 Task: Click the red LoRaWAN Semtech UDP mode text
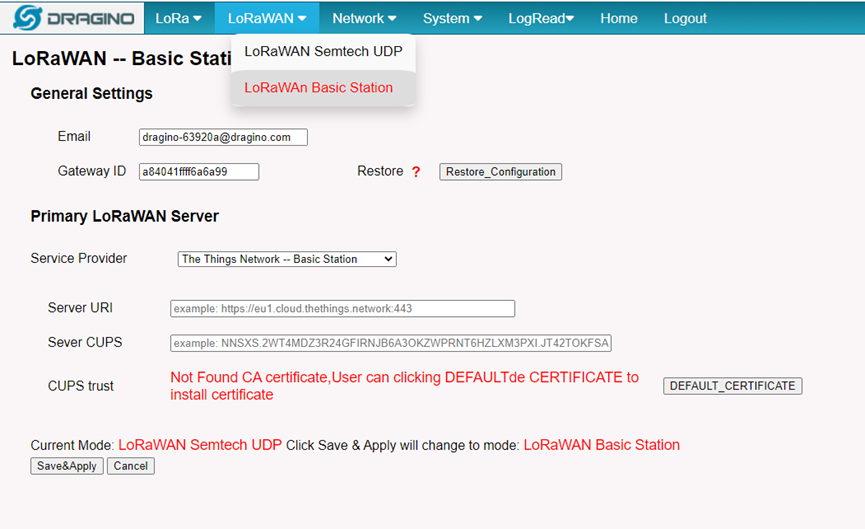[x=200, y=445]
